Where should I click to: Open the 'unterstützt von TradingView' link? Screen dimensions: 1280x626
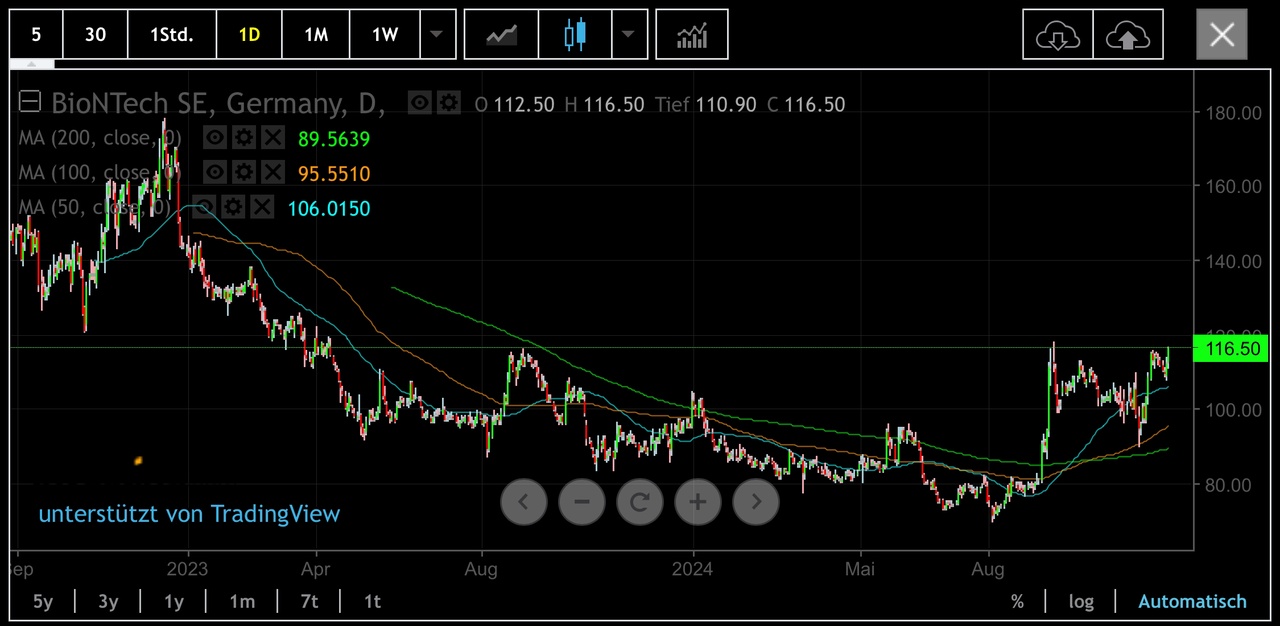point(189,514)
